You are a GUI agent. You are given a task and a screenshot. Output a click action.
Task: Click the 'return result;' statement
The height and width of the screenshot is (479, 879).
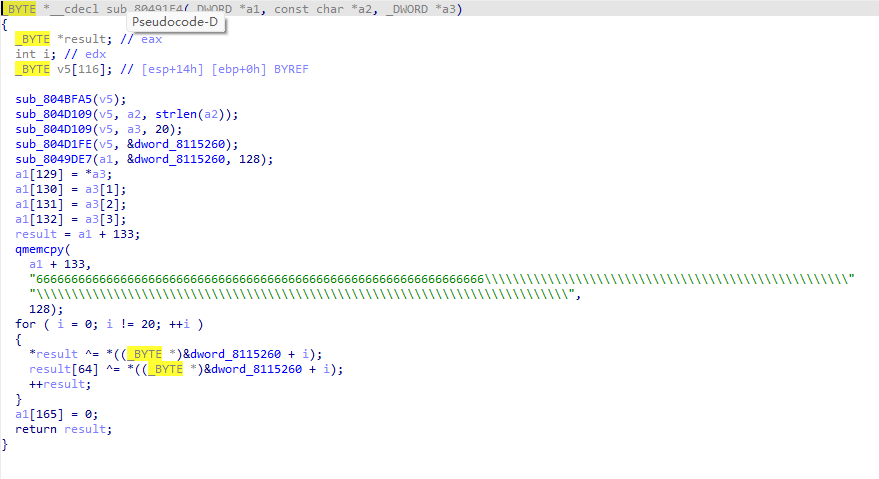click(64, 430)
